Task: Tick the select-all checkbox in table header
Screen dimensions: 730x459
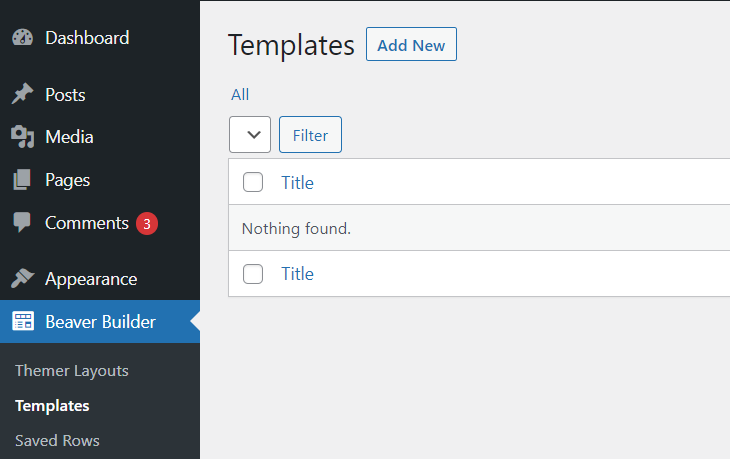Action: pyautogui.click(x=253, y=182)
